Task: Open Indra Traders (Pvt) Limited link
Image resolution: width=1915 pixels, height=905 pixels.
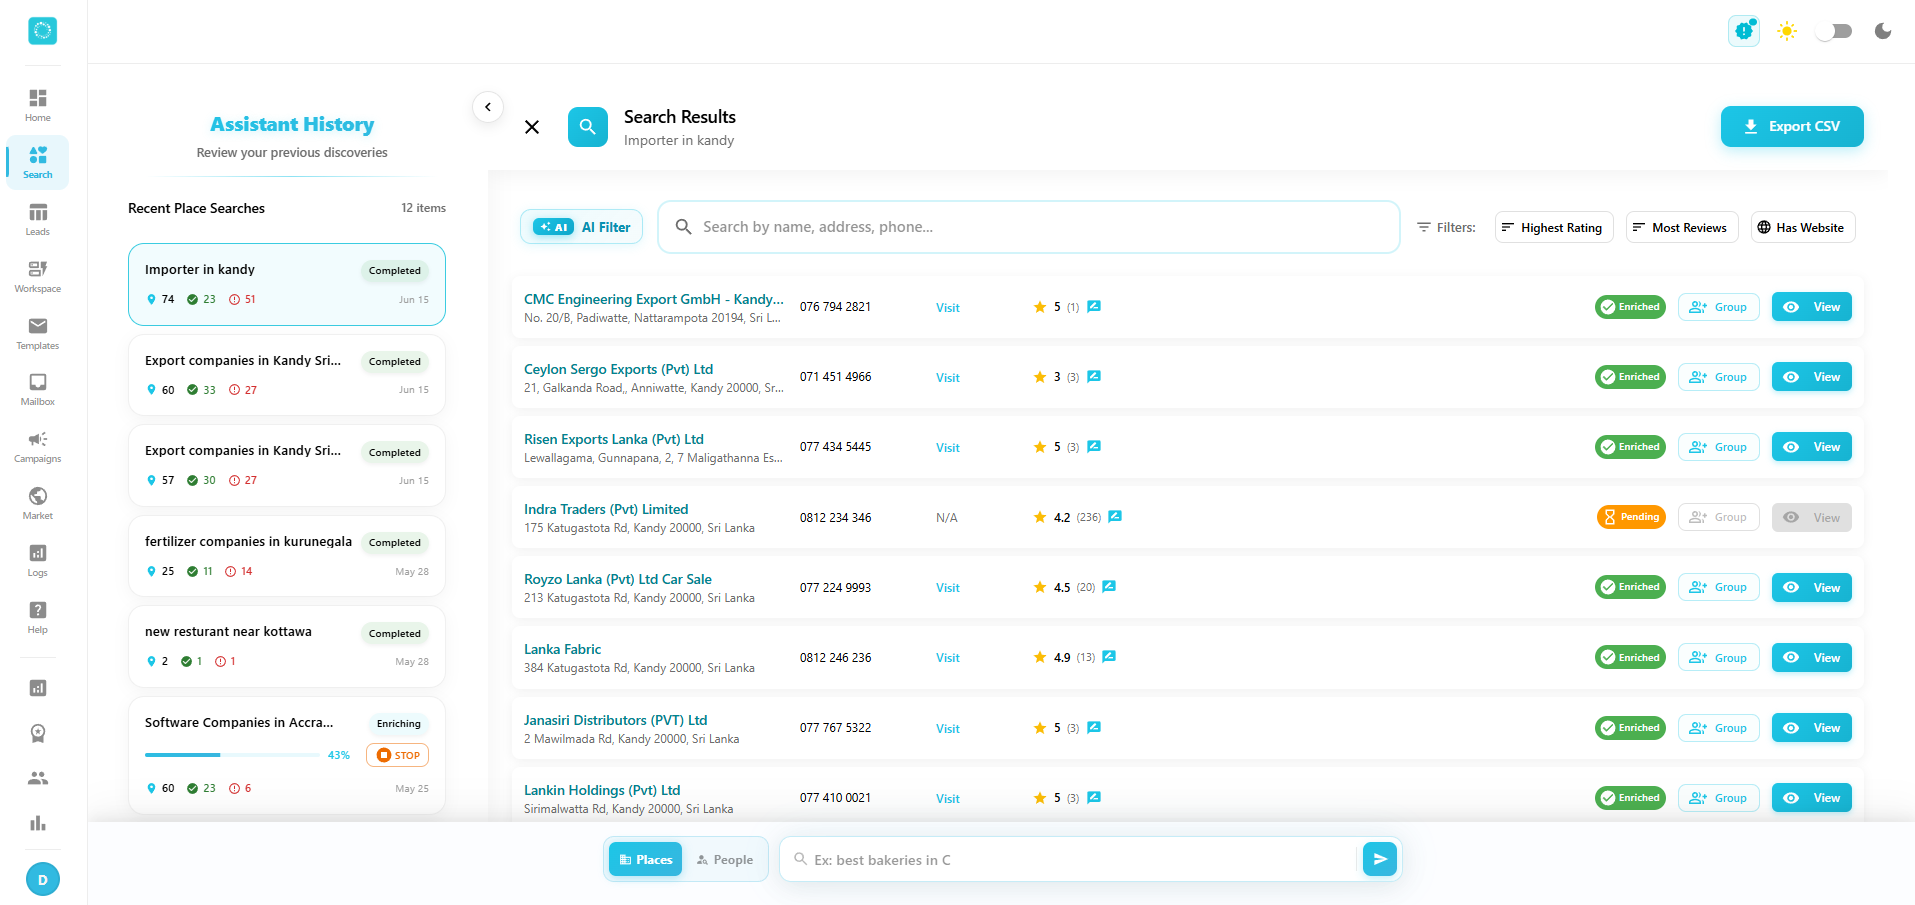Action: click(606, 509)
